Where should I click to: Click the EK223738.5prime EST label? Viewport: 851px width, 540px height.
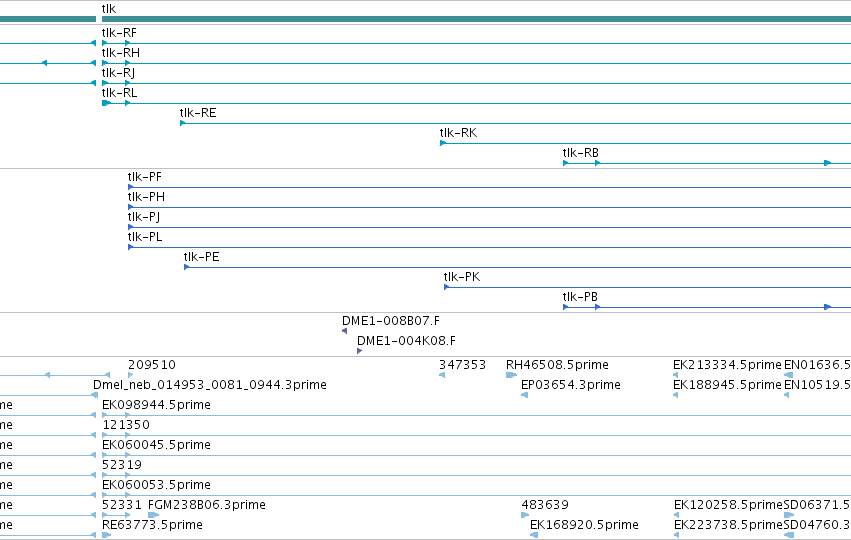pyautogui.click(x=728, y=525)
